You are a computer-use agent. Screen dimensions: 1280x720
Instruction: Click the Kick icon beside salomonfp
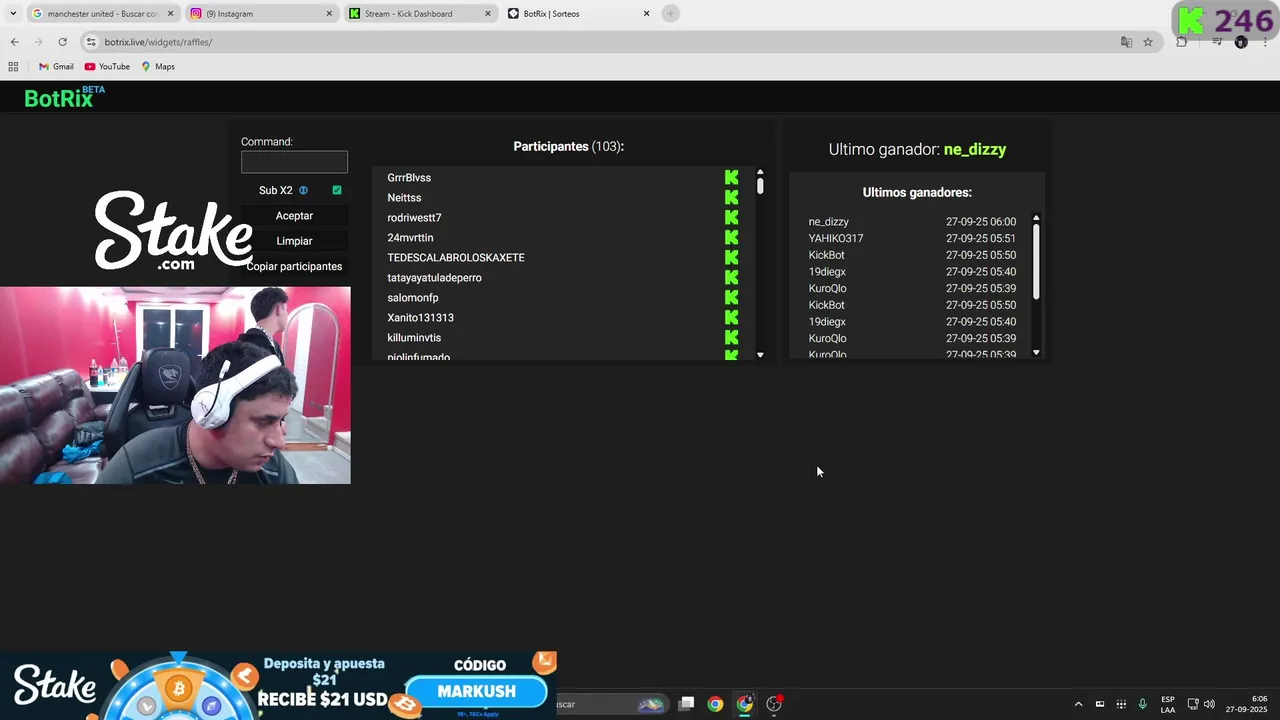pos(732,298)
